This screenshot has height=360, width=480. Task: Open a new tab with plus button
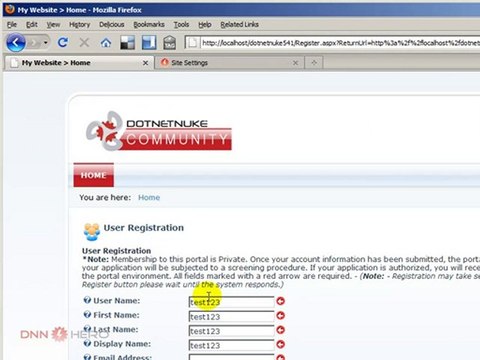314,63
